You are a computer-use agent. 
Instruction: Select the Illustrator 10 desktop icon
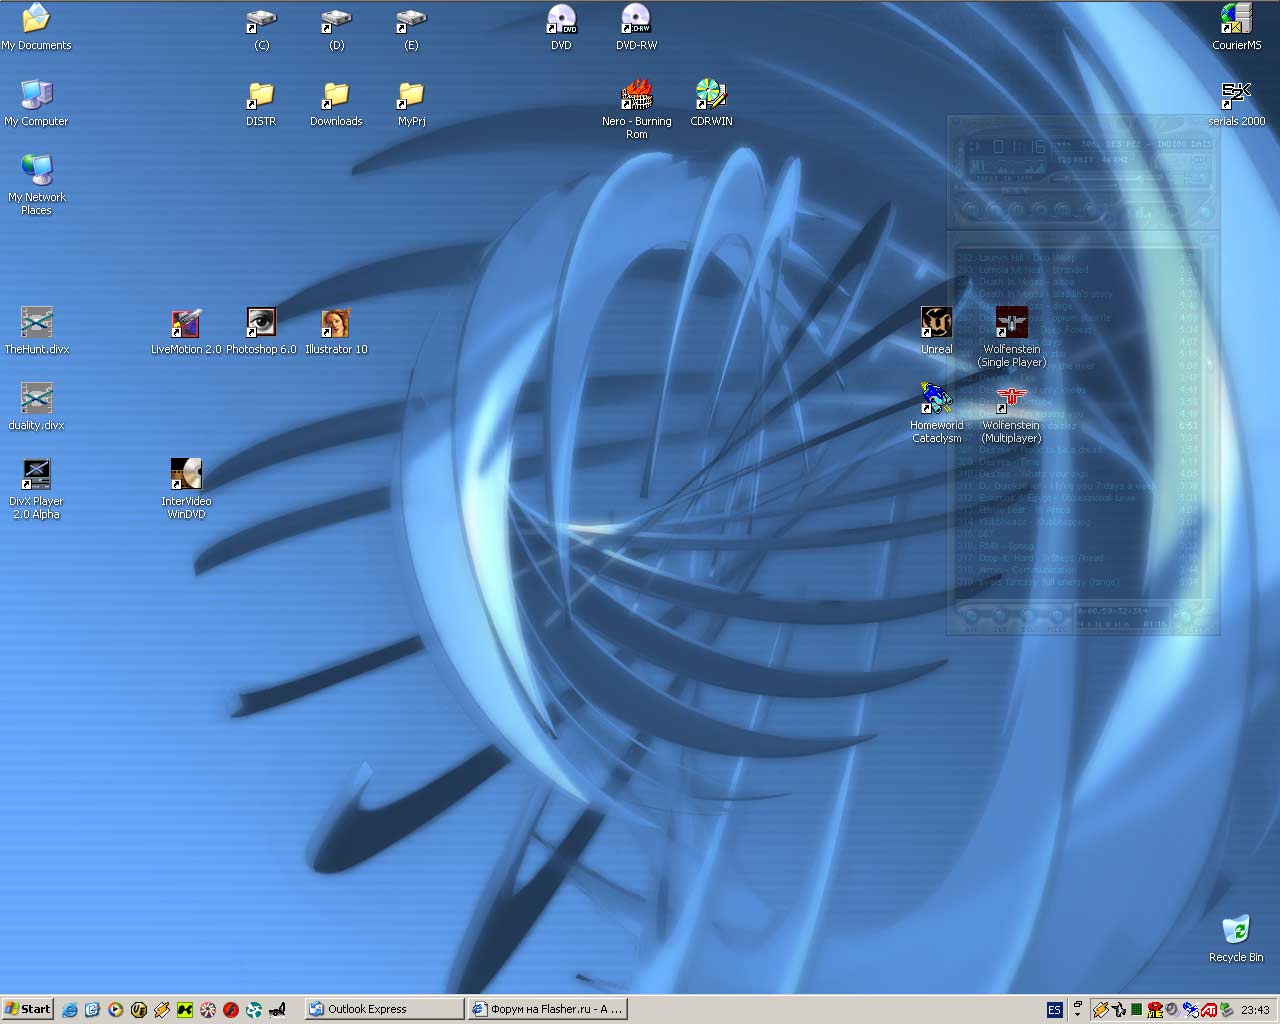(x=336, y=332)
